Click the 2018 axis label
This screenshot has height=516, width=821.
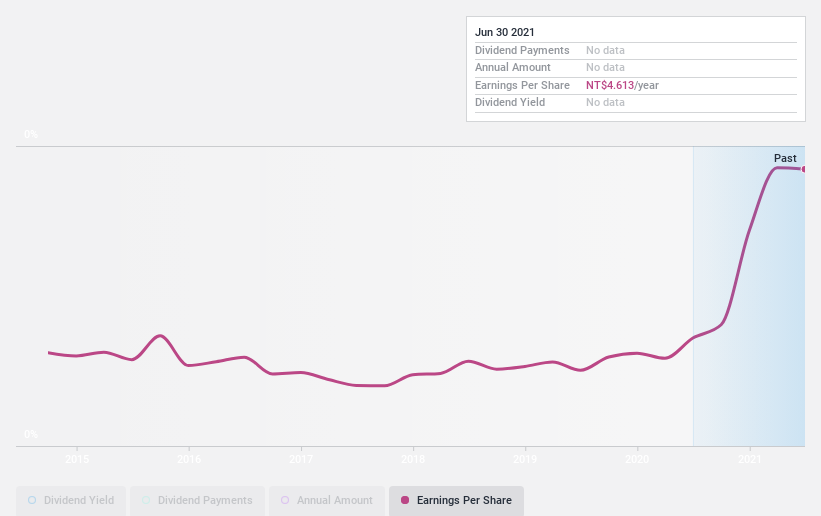[x=413, y=459]
